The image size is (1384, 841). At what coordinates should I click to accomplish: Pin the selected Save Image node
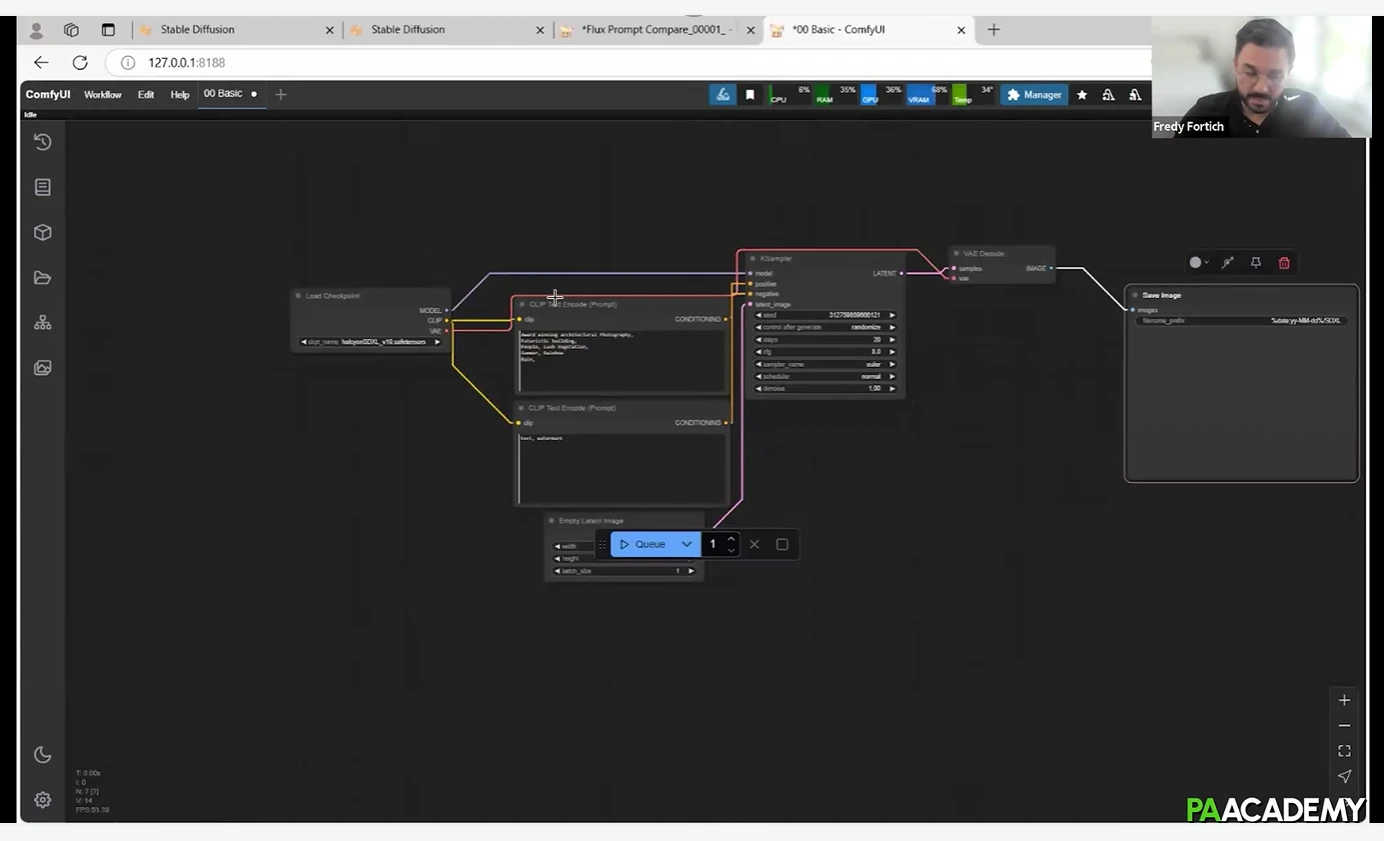pyautogui.click(x=1256, y=263)
